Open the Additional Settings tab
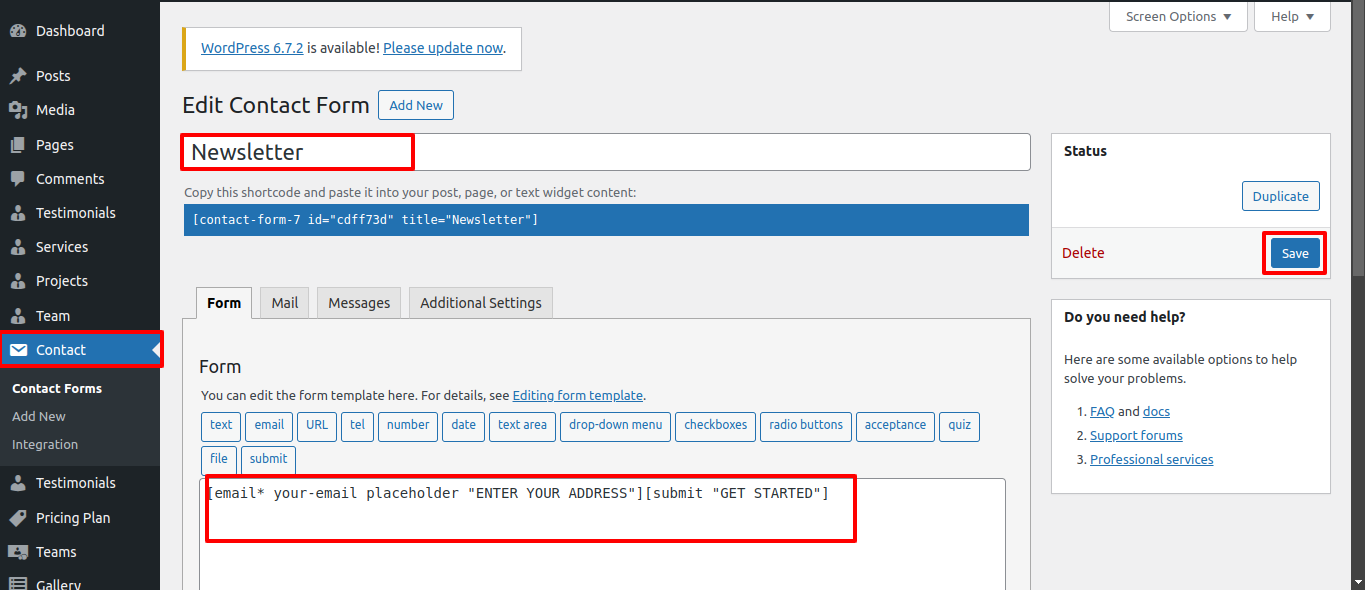Screen dimensions: 1365x590 pyautogui.click(x=480, y=302)
